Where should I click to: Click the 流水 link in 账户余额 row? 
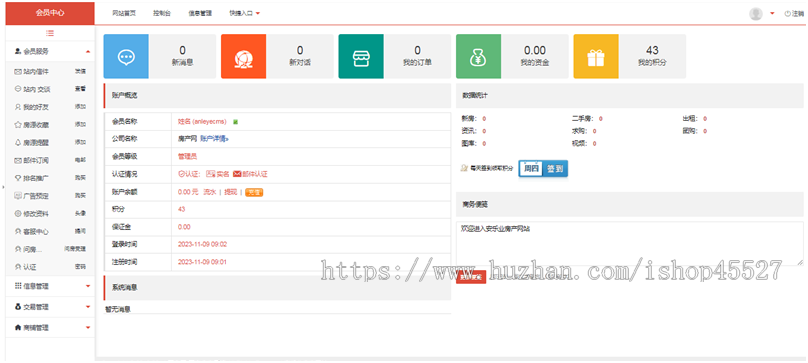coord(209,192)
